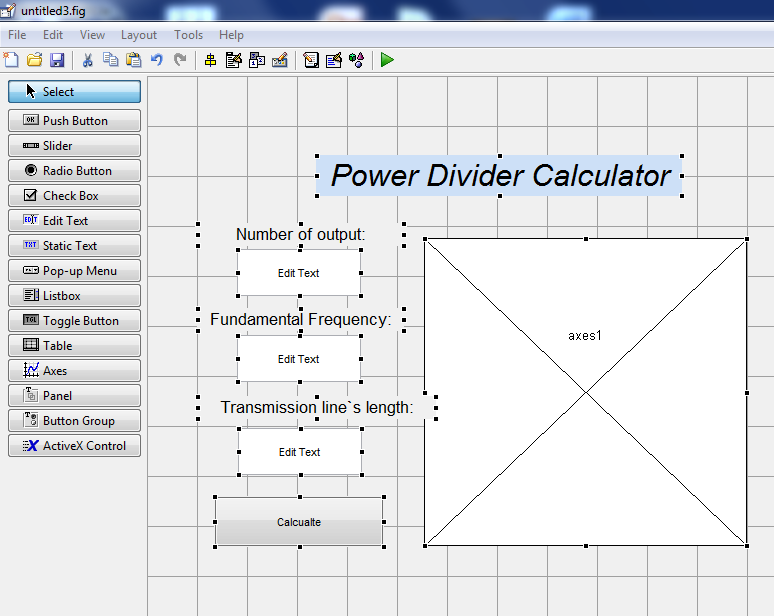The image size is (774, 616).
Task: Pick Pop-up Menu component tool
Action: (x=75, y=270)
